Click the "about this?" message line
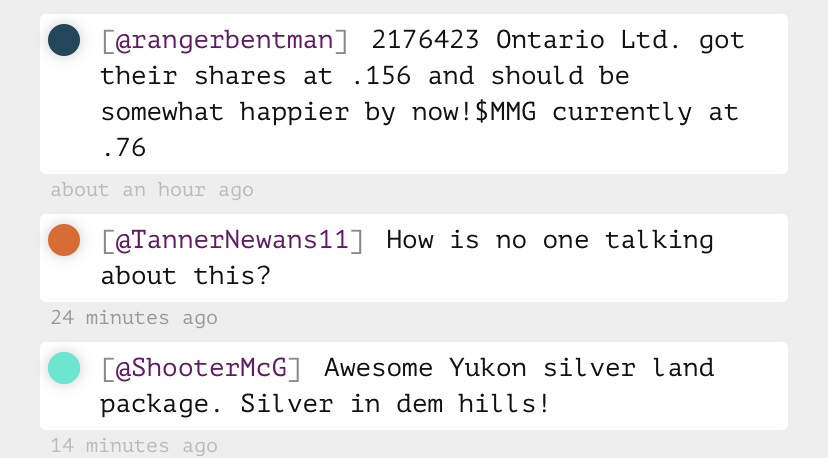This screenshot has height=458, width=828. pyautogui.click(x=185, y=276)
